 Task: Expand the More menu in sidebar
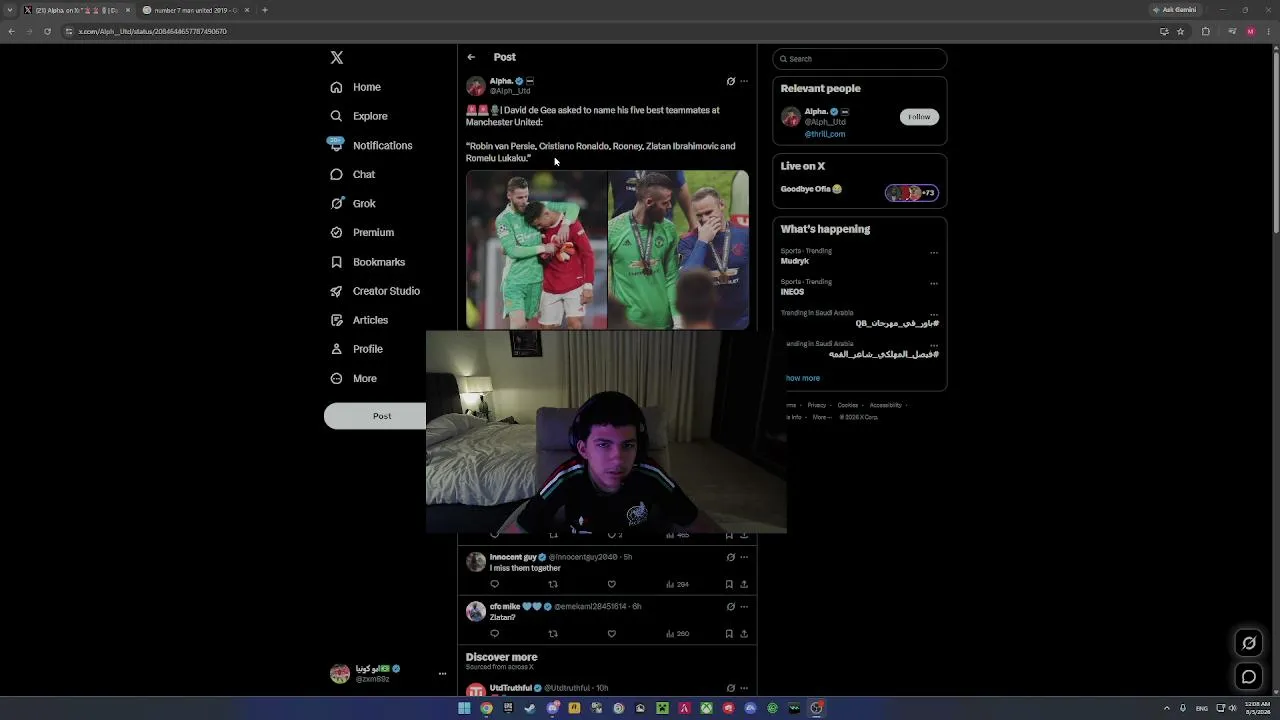pos(354,379)
